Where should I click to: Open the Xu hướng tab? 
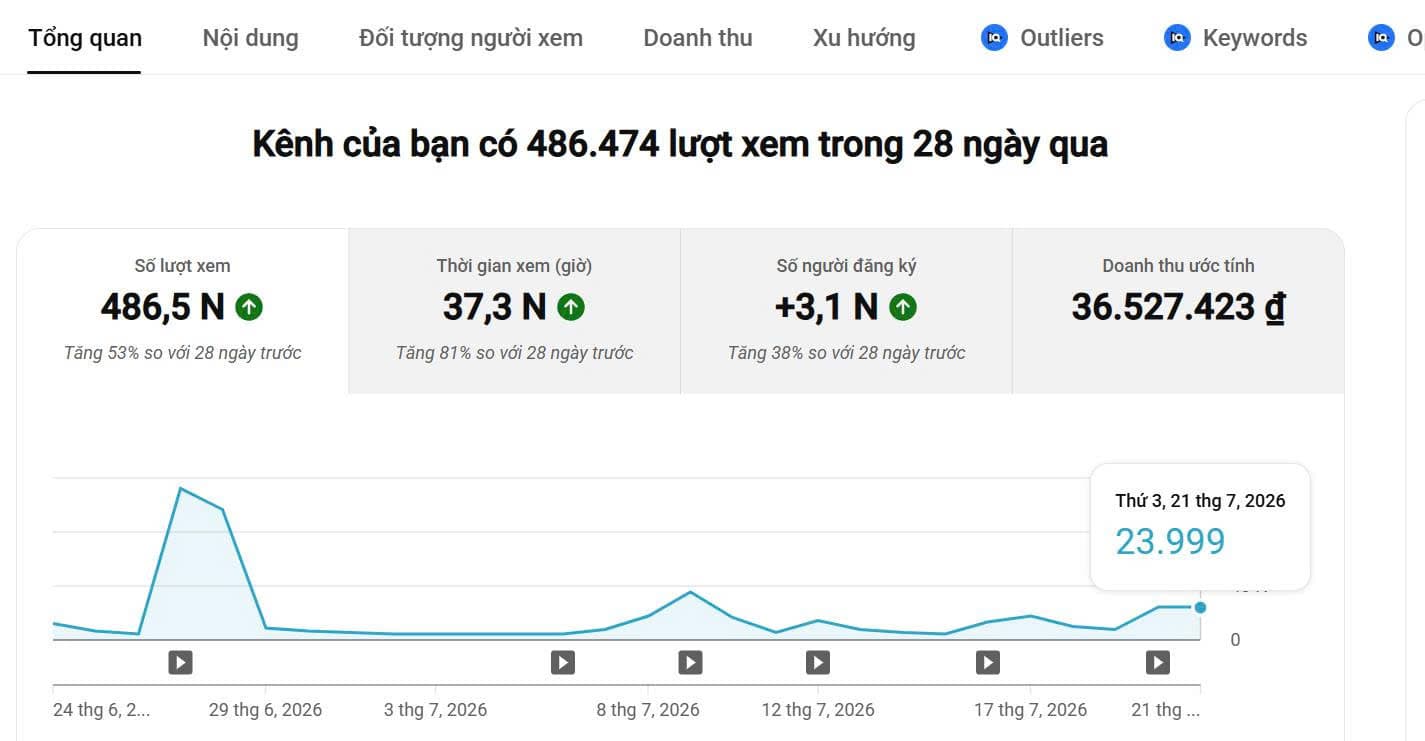pyautogui.click(x=864, y=38)
